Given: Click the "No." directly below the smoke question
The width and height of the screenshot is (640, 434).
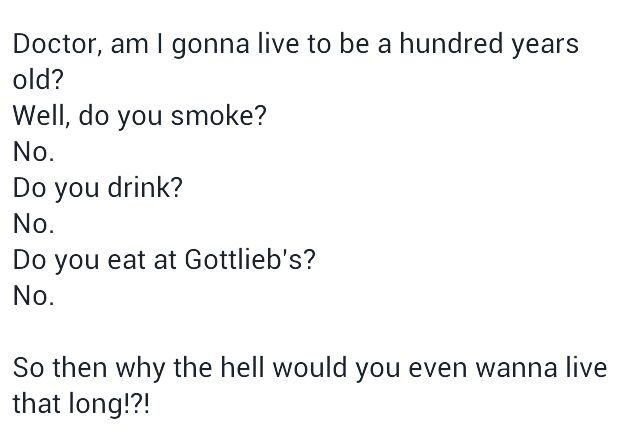Looking at the screenshot, I should coord(32,153).
